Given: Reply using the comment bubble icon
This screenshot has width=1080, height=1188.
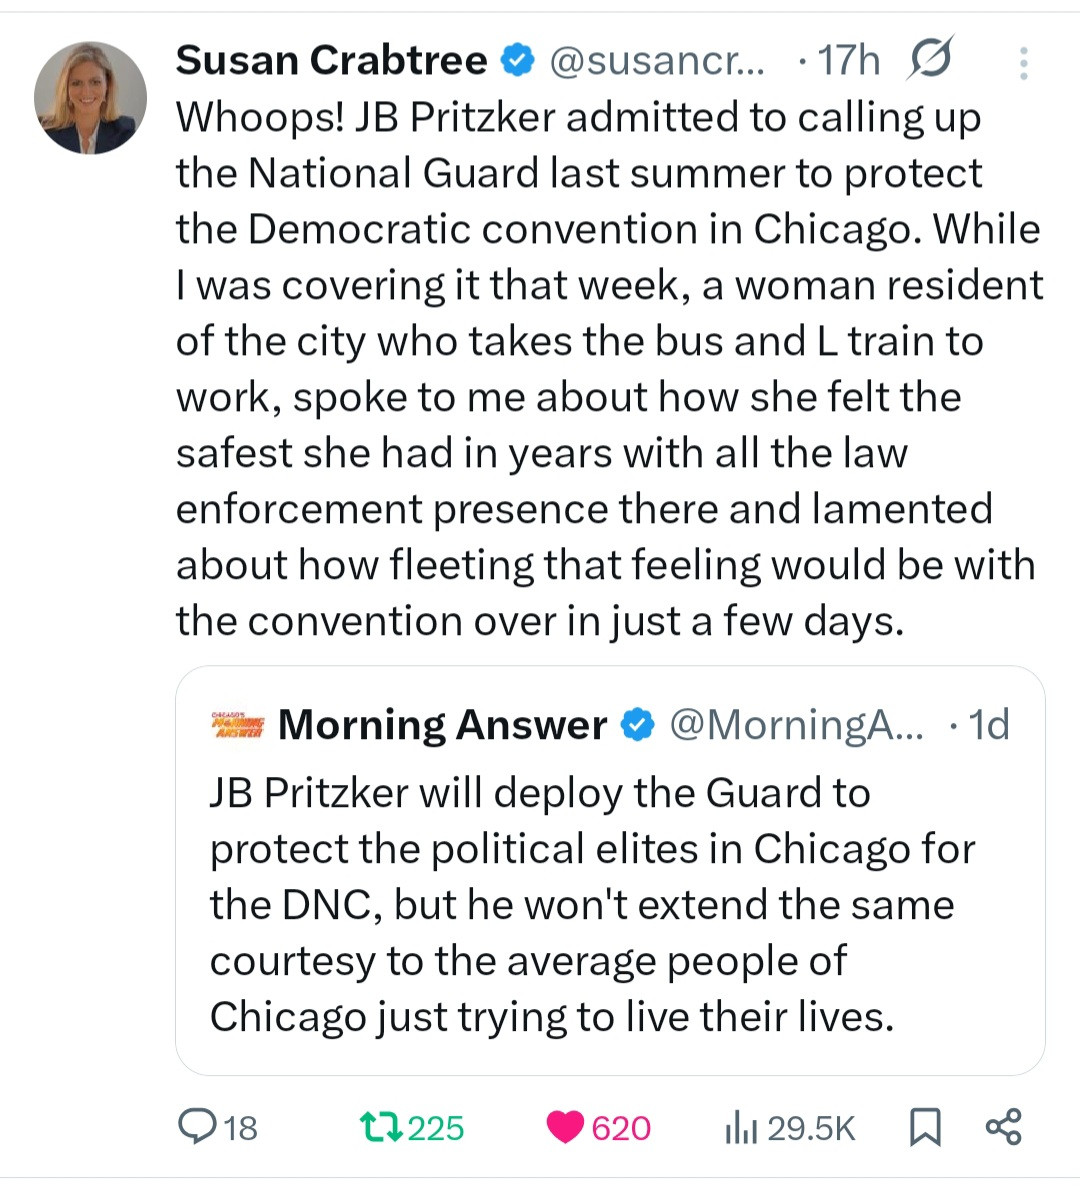Looking at the screenshot, I should click(x=194, y=1127).
